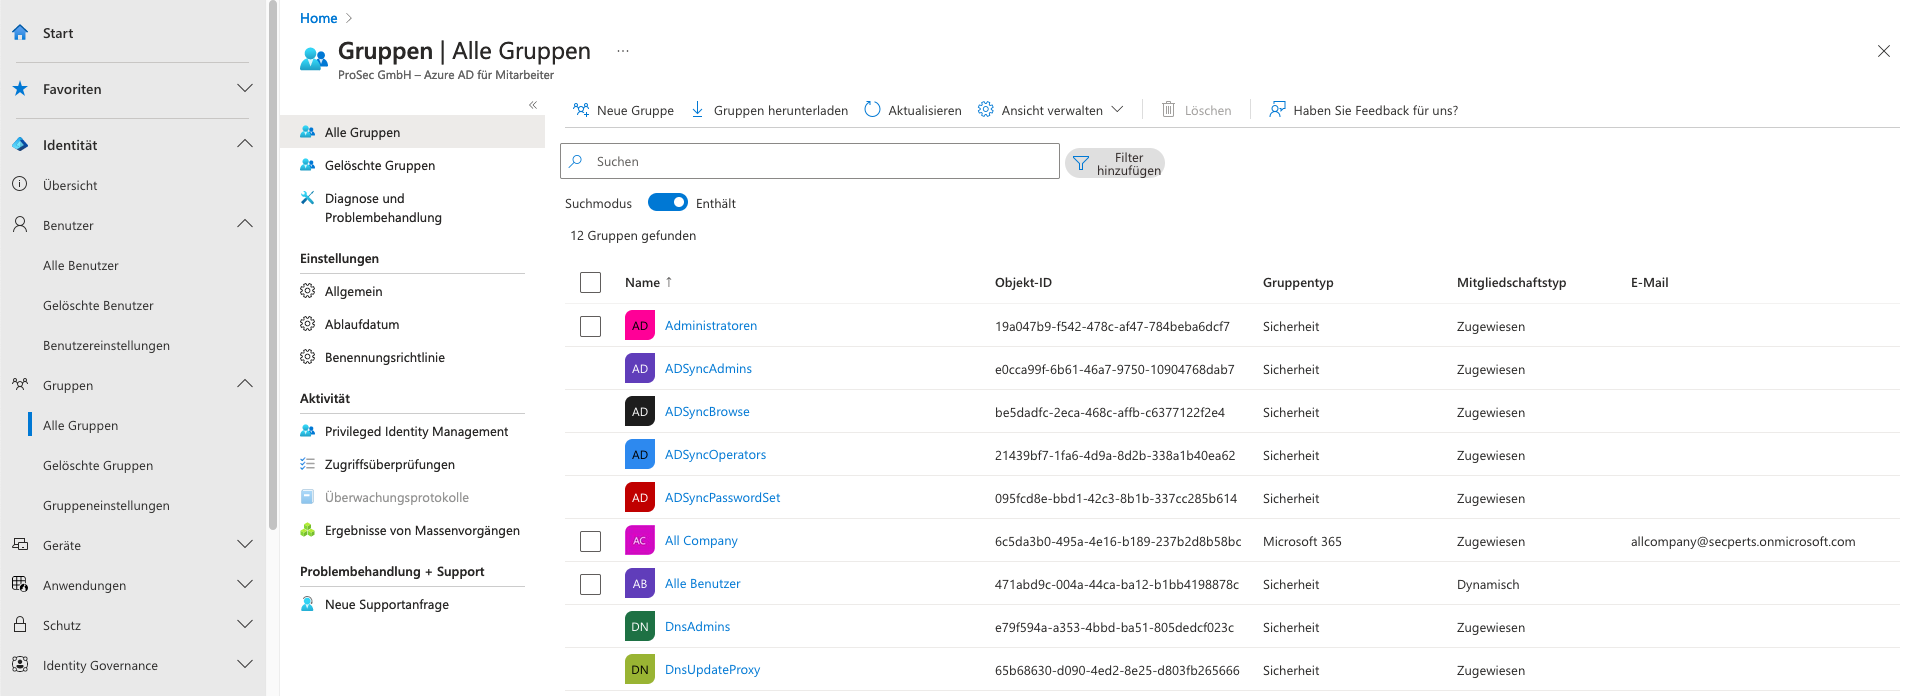
Task: Click the Löschen trash icon
Action: (x=1168, y=110)
